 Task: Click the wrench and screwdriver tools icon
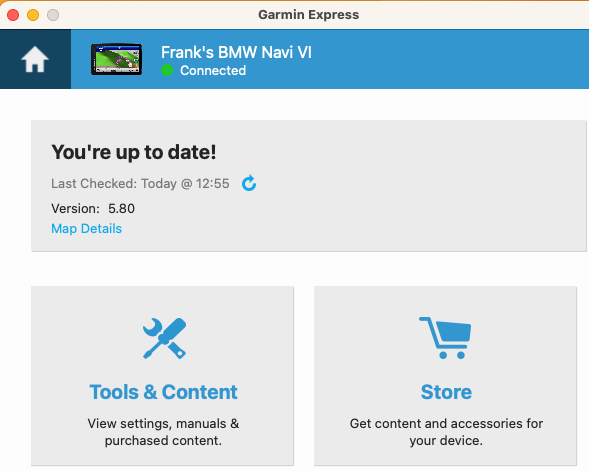click(164, 338)
